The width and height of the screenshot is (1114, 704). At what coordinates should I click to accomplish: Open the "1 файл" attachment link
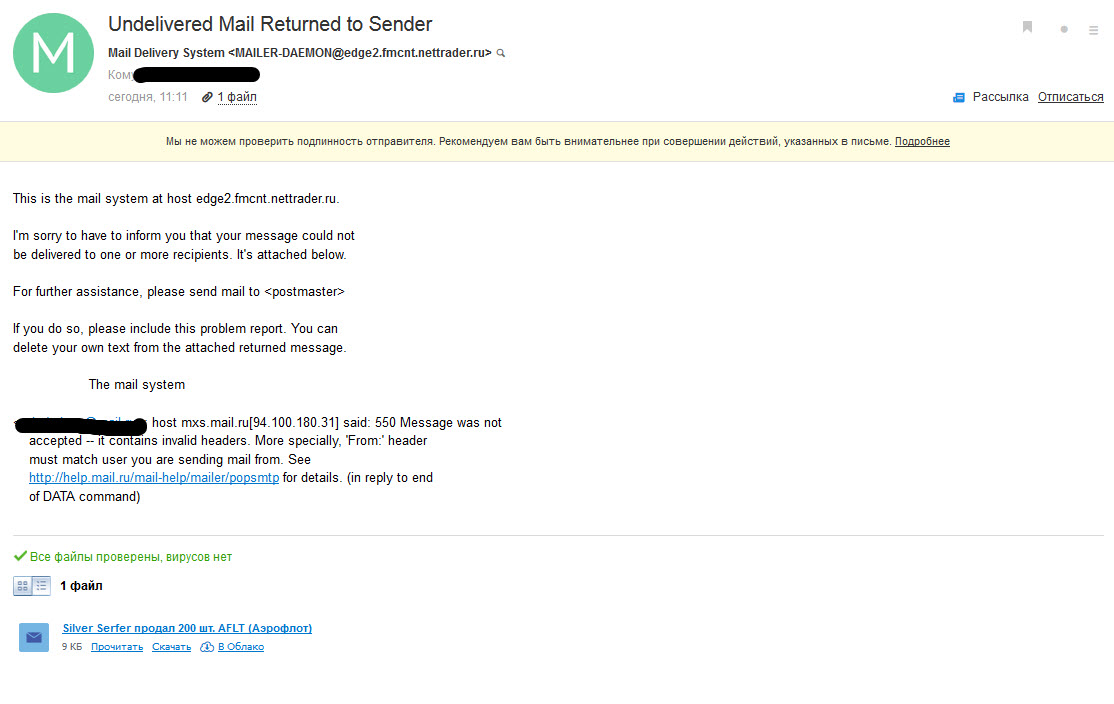coord(237,97)
